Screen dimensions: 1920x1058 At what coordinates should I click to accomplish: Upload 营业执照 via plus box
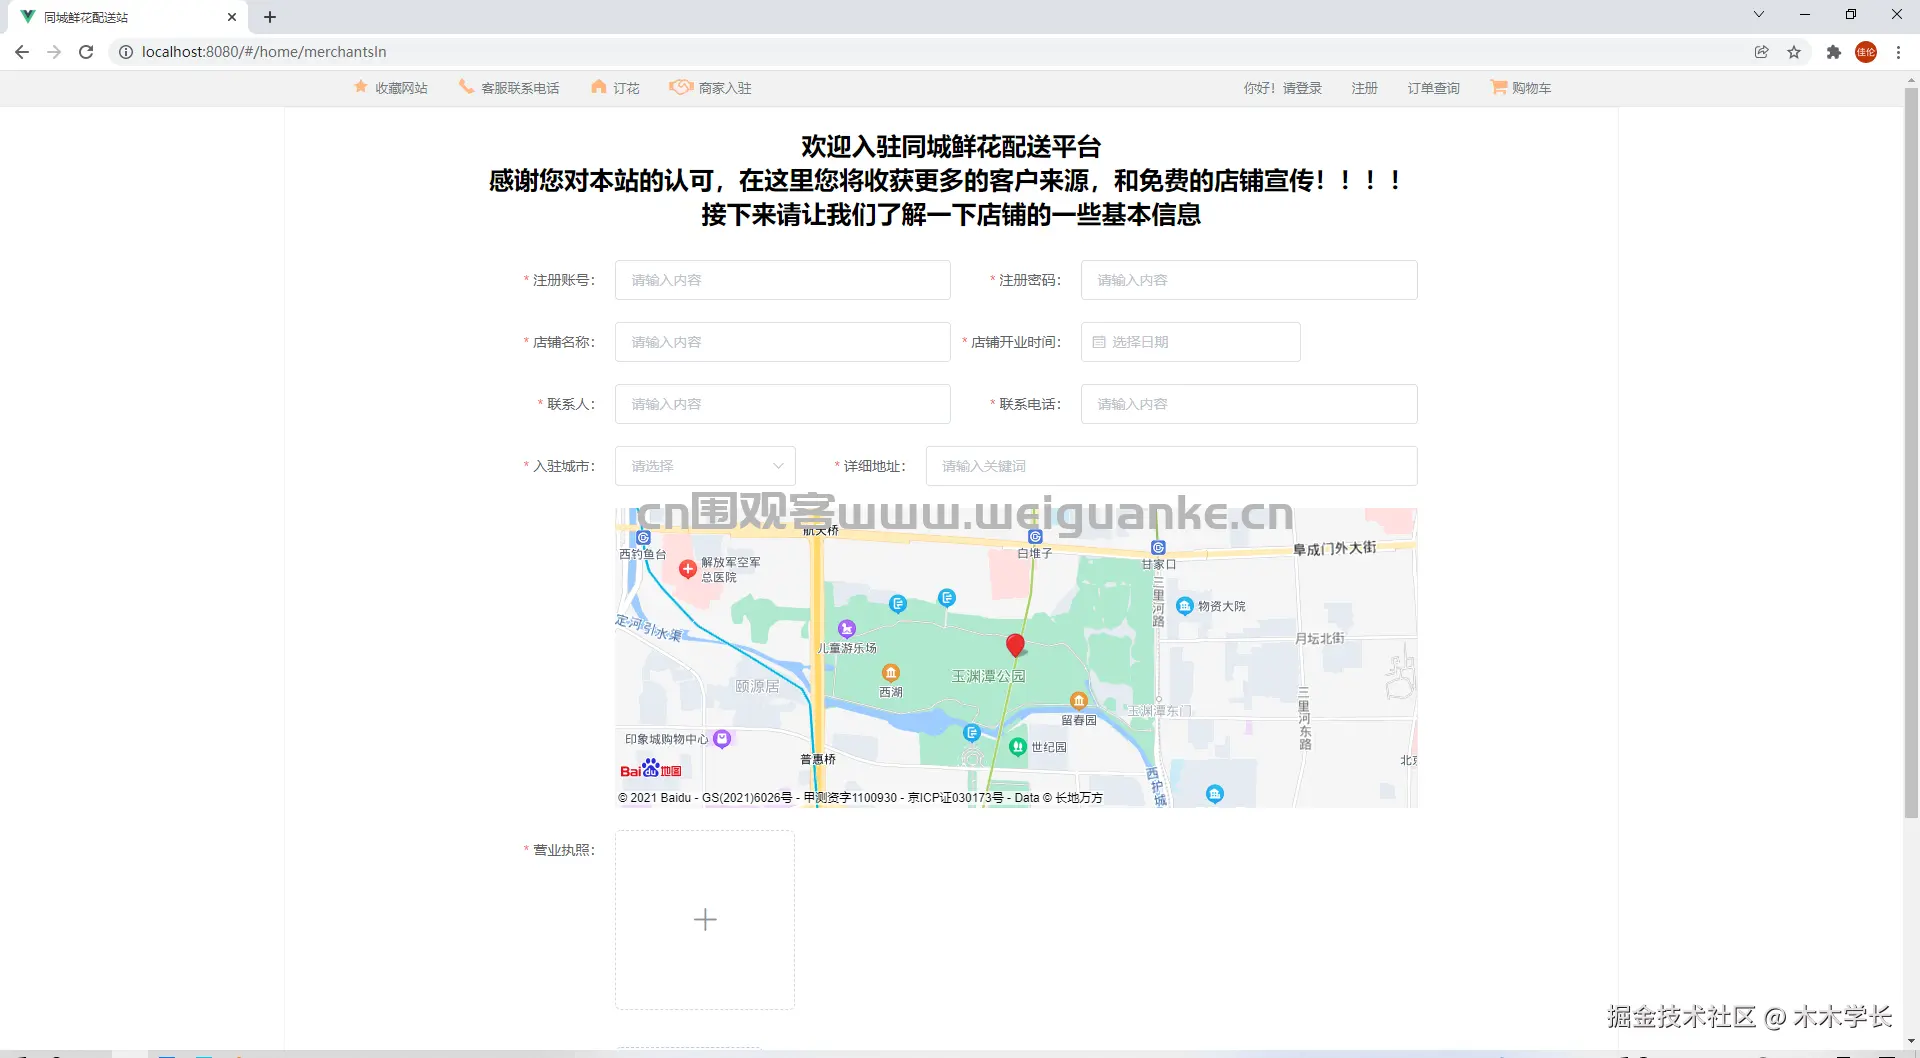coord(705,920)
